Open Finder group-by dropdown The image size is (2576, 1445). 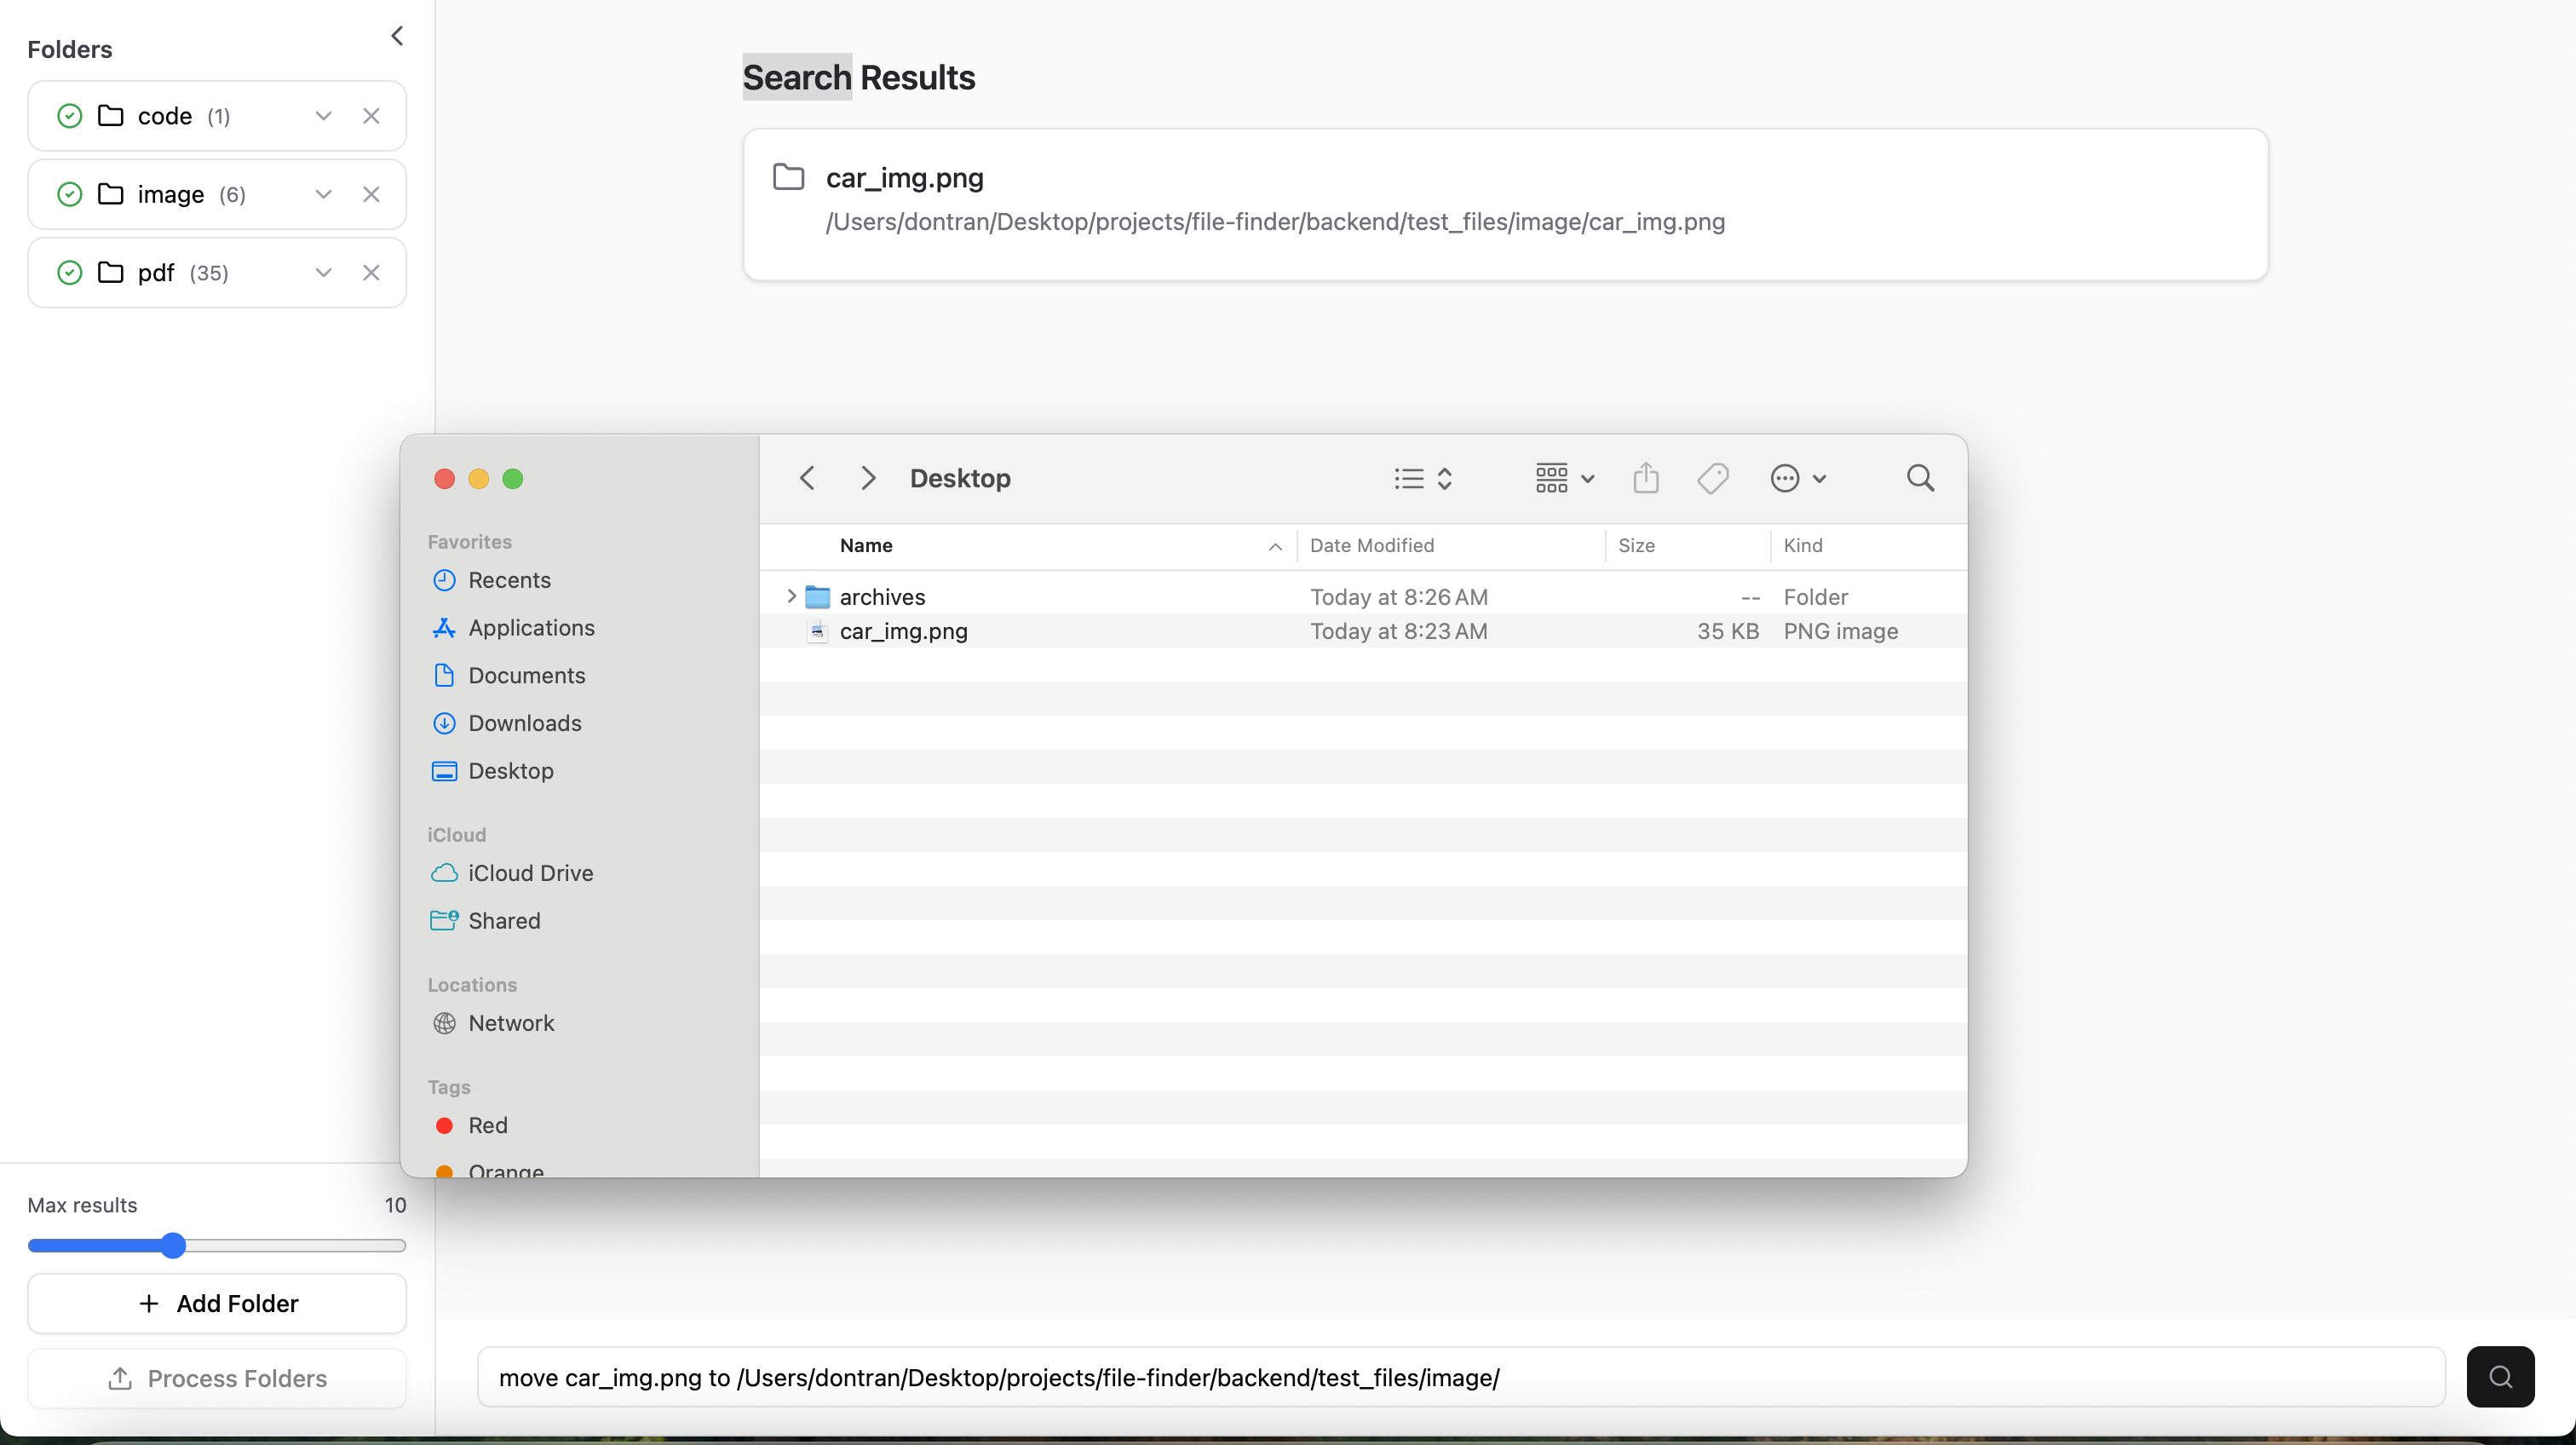1564,478
